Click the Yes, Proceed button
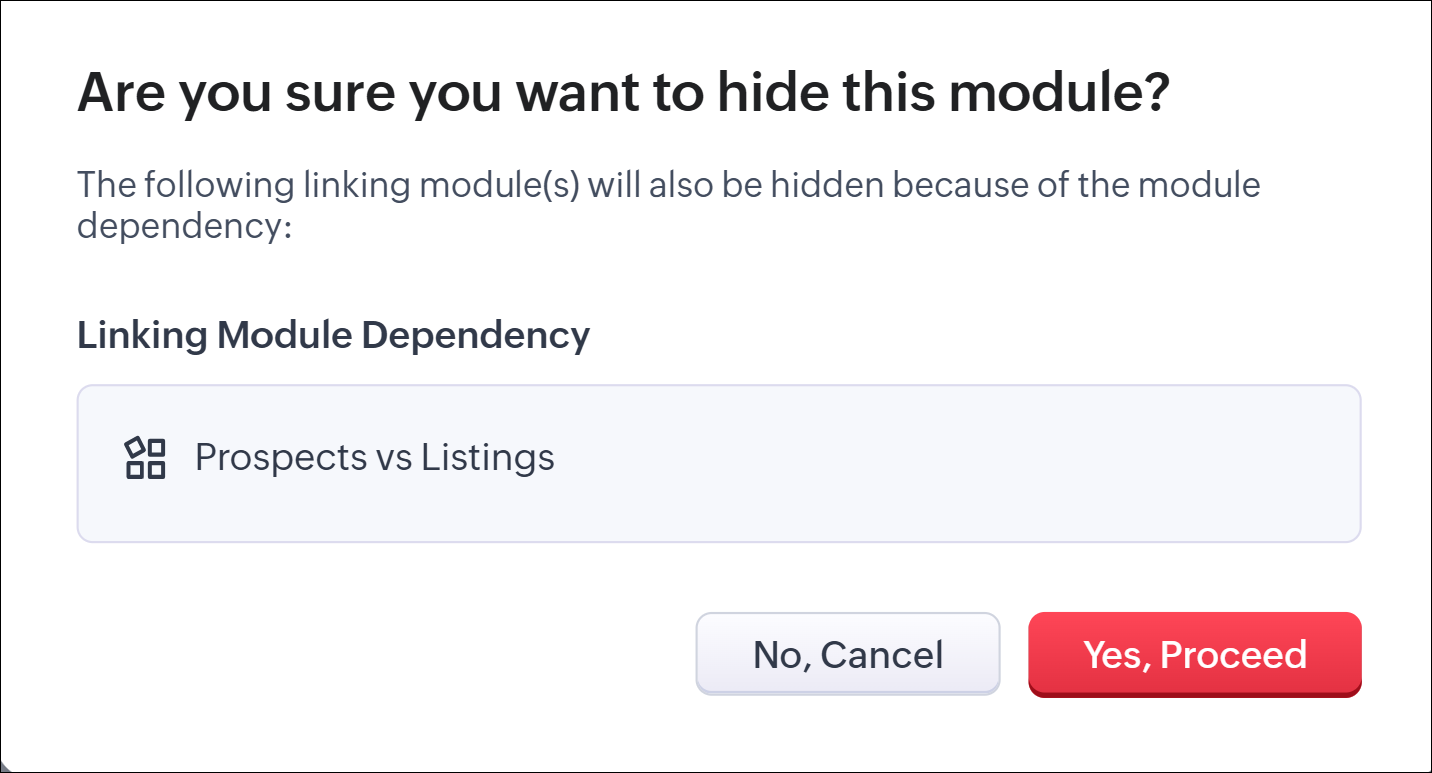Screen dimensions: 1432x773 click(x=1194, y=654)
